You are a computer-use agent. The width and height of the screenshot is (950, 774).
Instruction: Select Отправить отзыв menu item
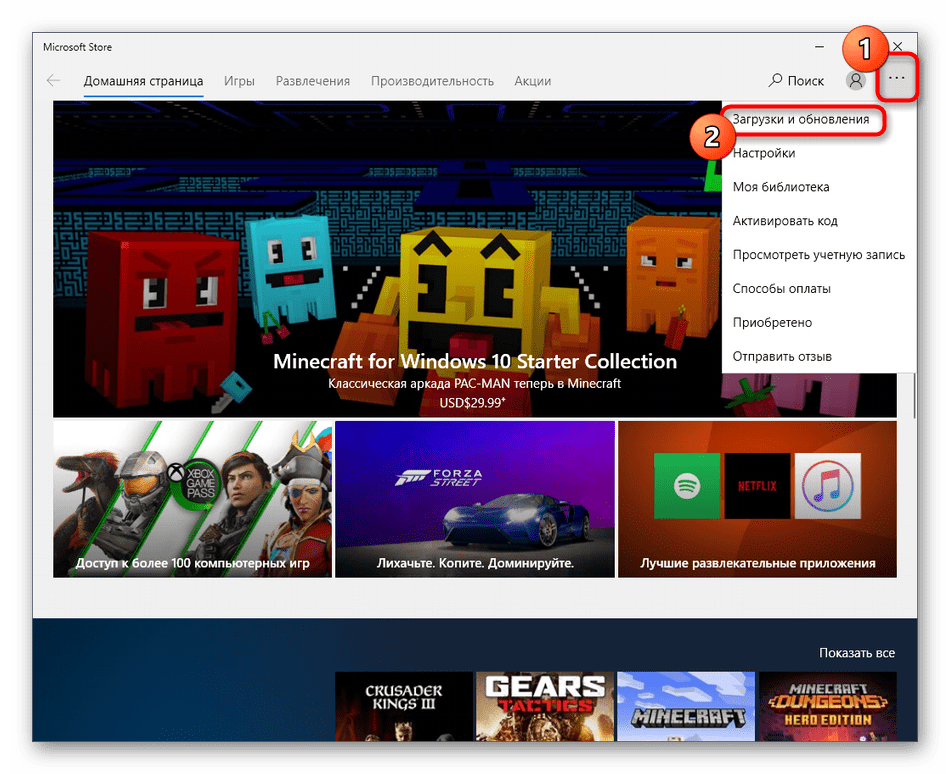[x=781, y=356]
